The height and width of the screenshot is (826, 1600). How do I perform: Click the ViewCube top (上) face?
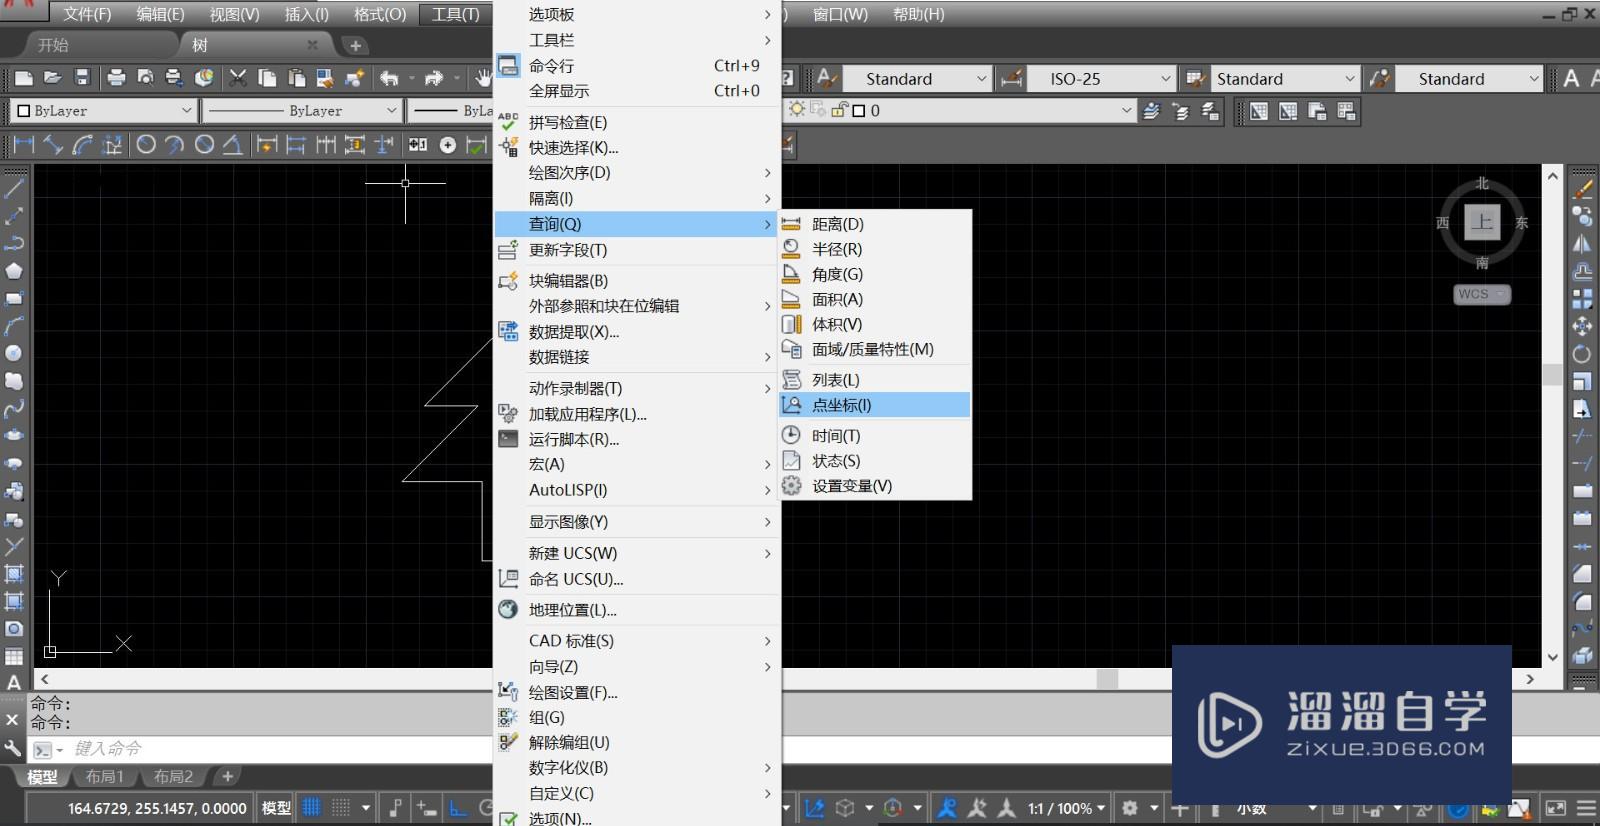point(1482,222)
